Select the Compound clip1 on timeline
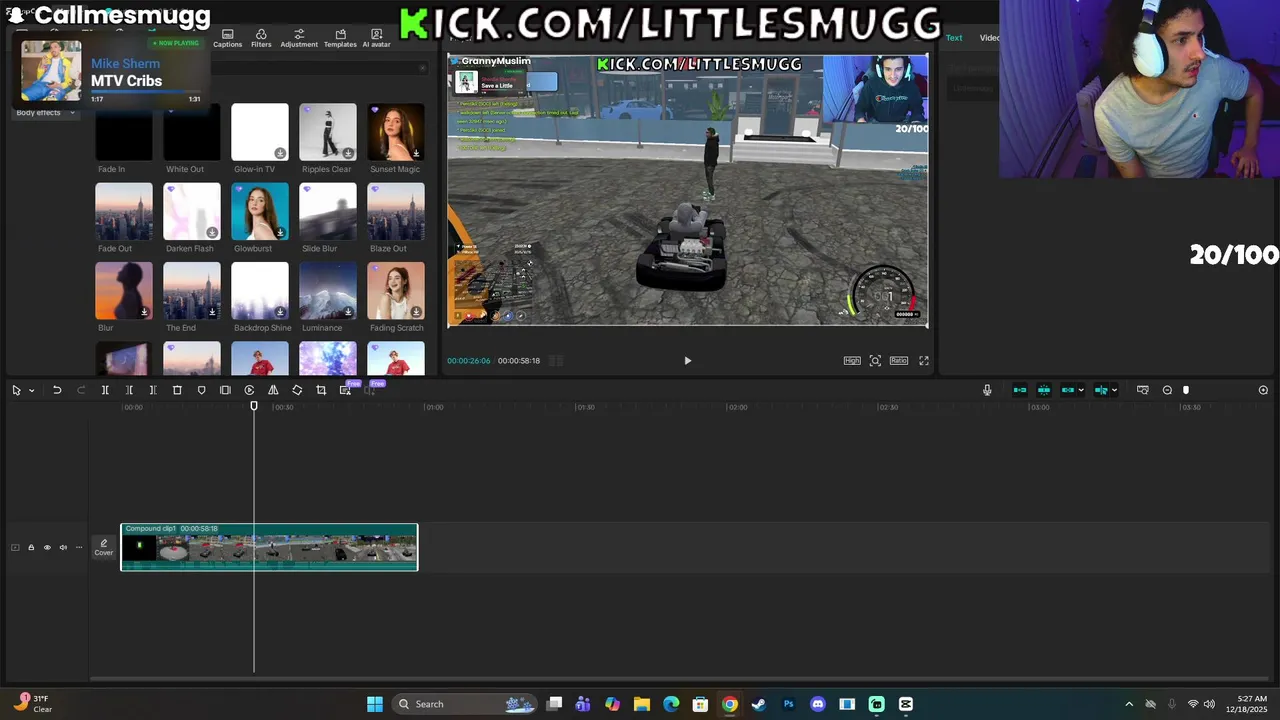 (x=269, y=547)
